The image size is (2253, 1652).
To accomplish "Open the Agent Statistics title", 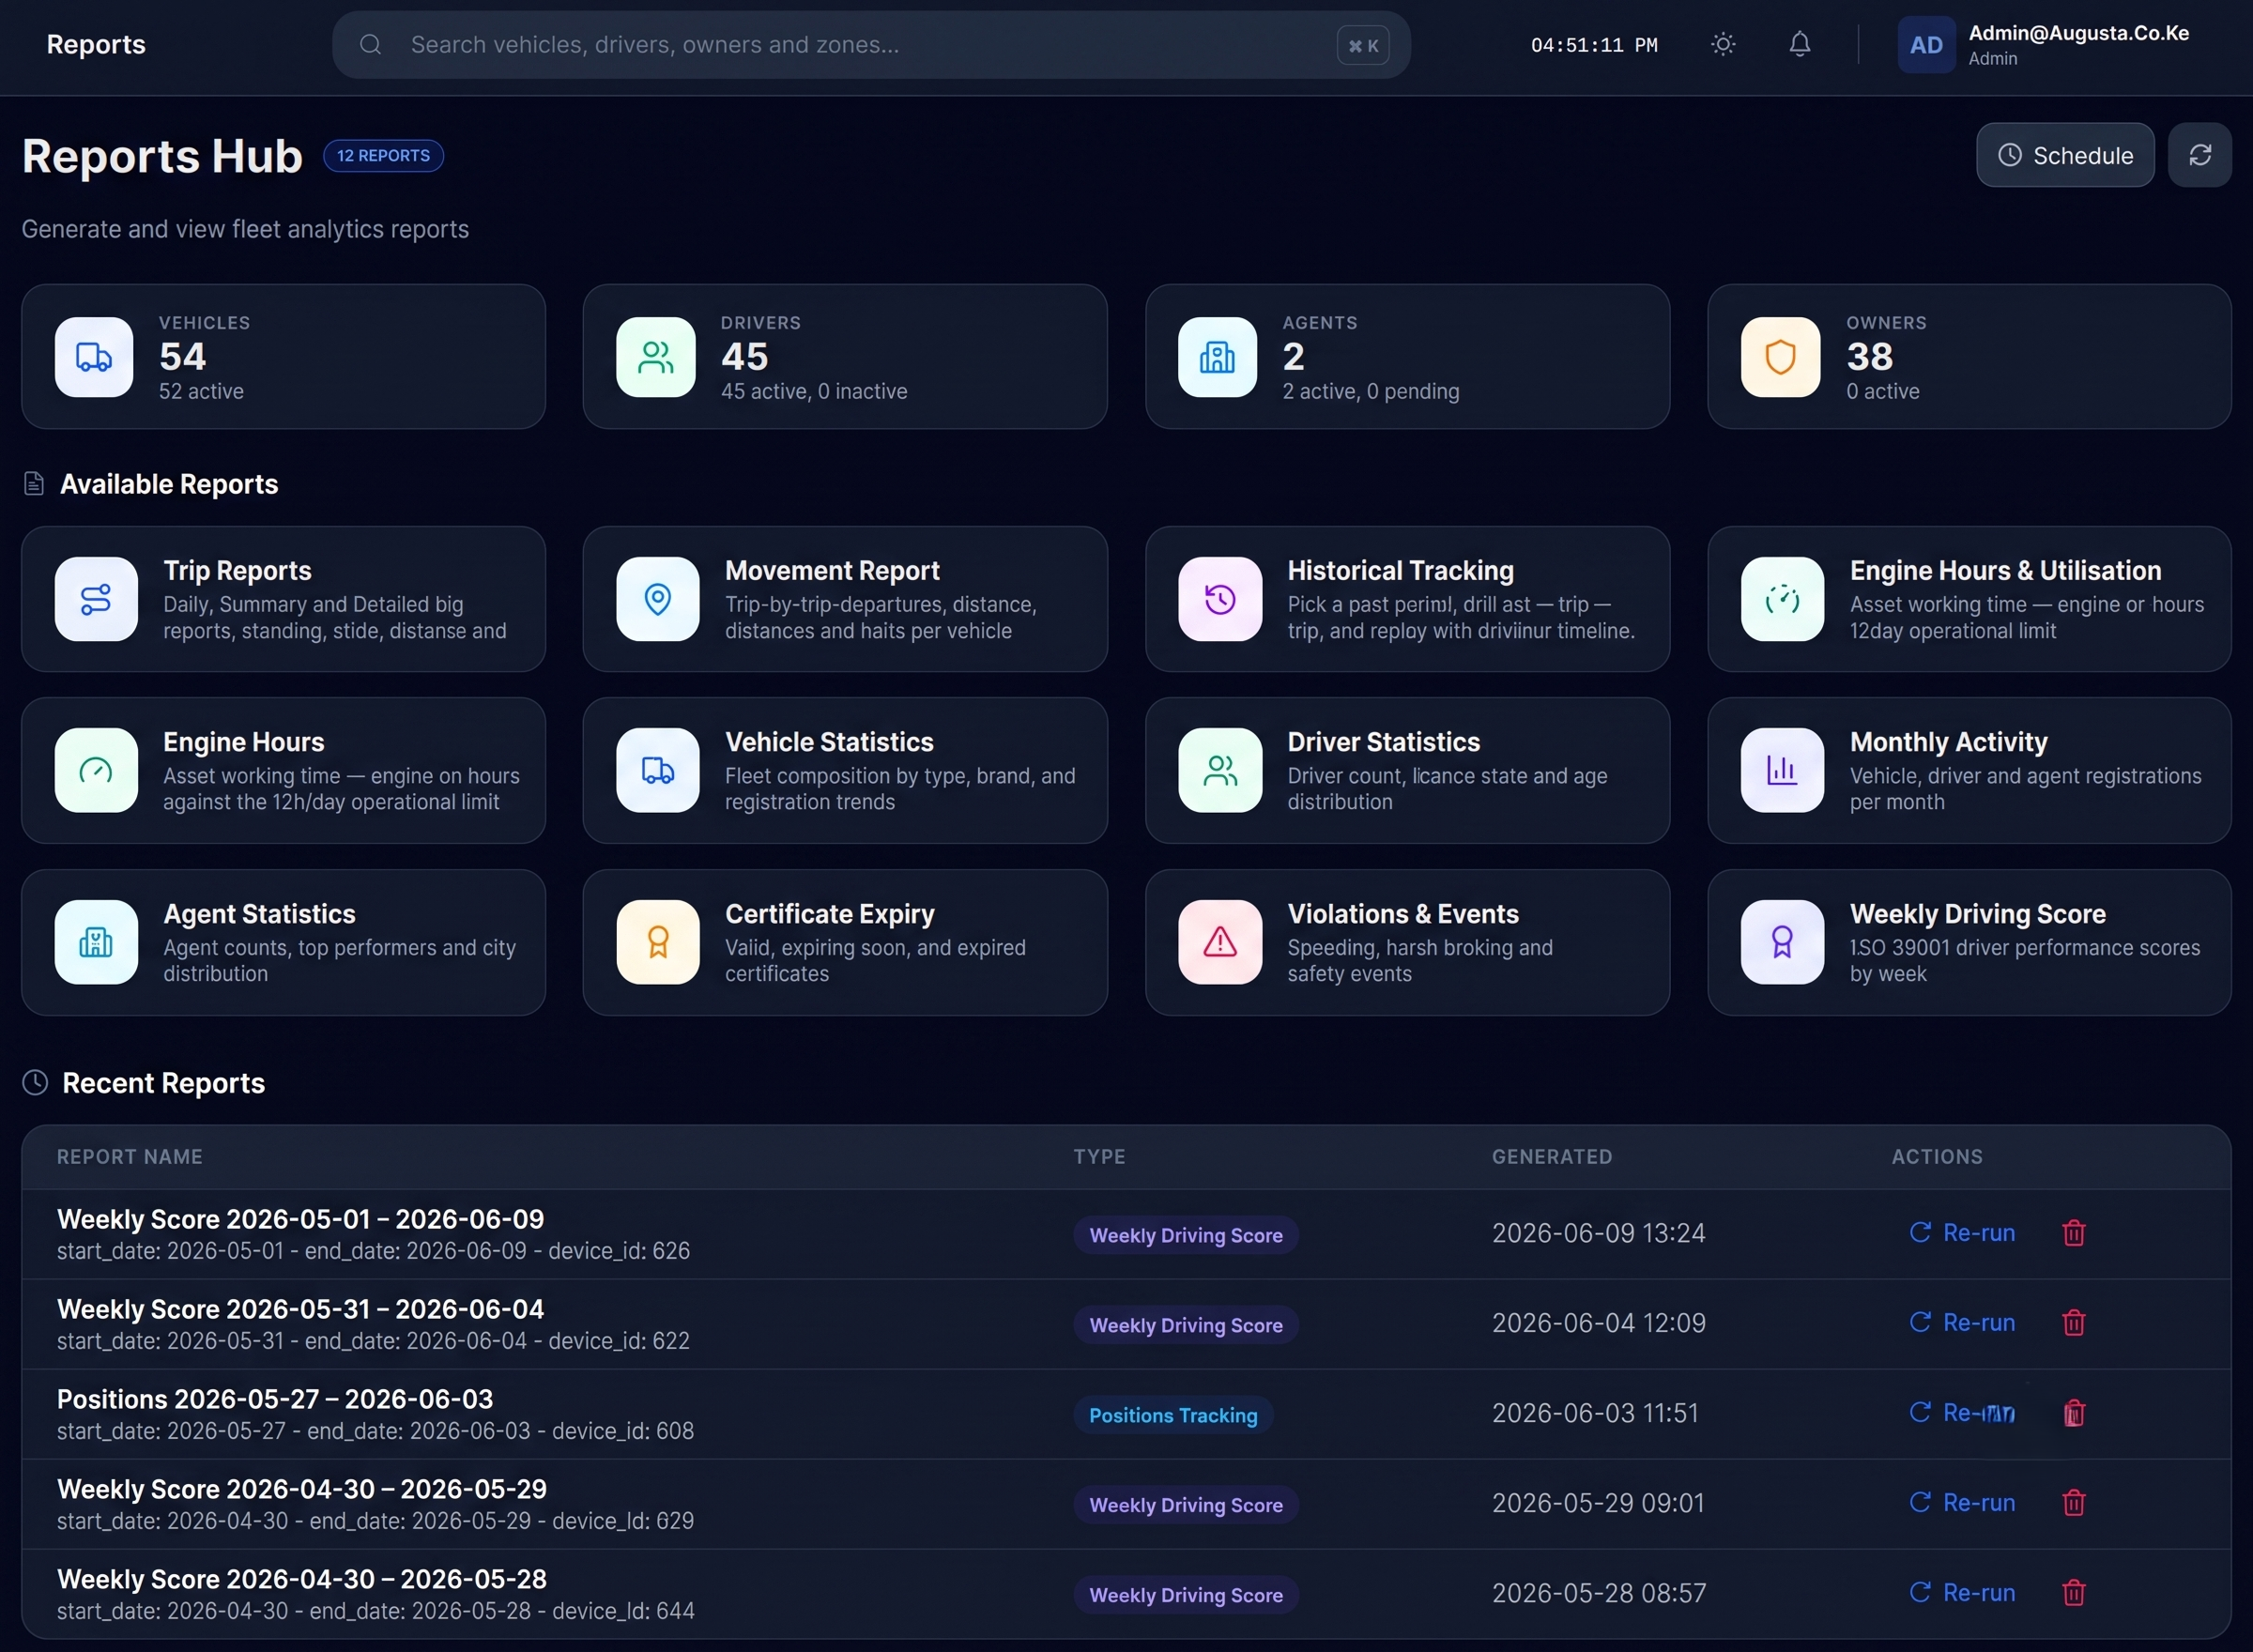I will tap(259, 914).
